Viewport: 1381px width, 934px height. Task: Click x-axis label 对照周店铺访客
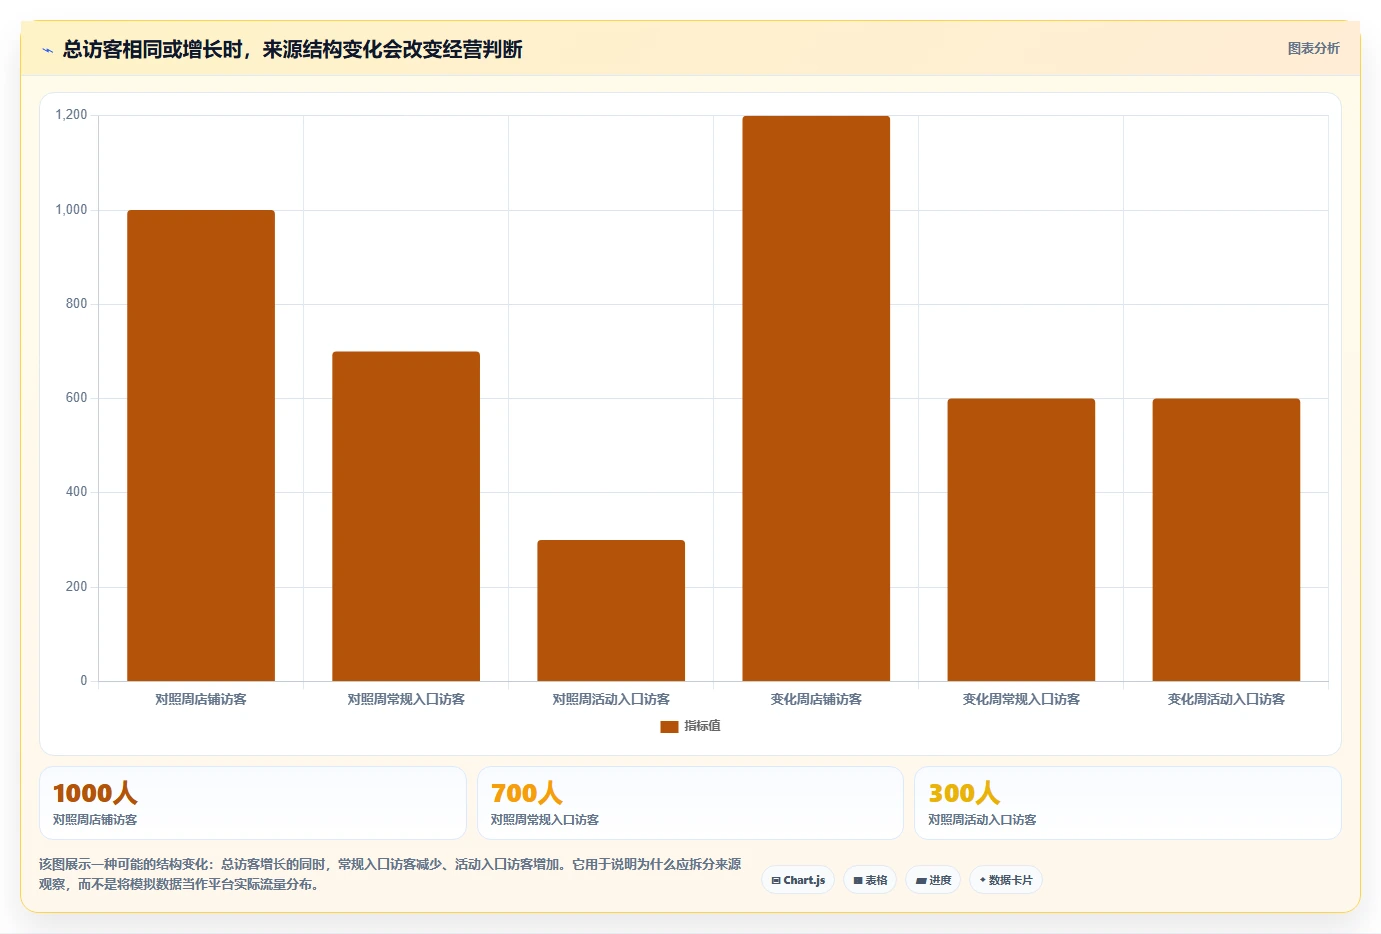point(201,699)
